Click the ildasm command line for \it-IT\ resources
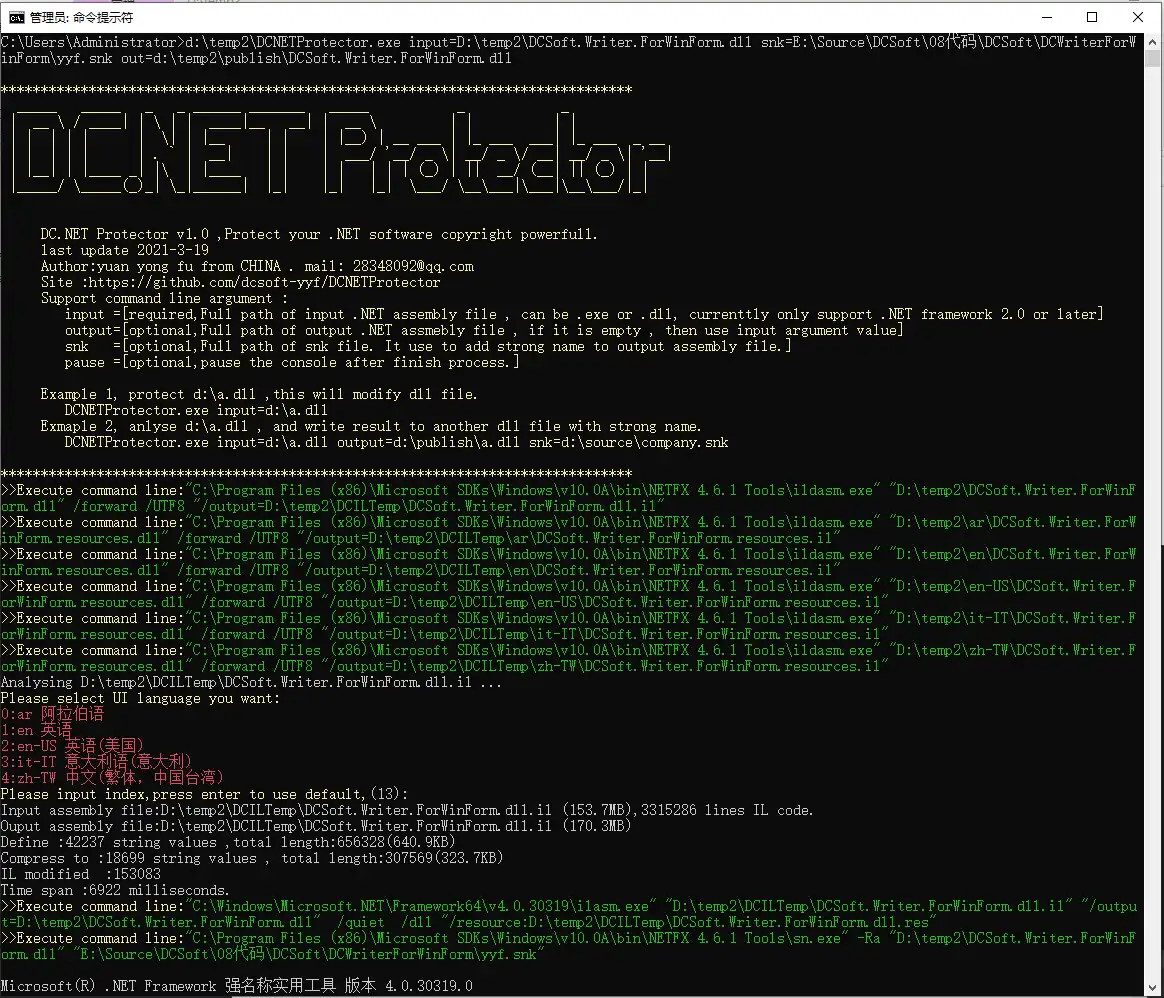The height and width of the screenshot is (998, 1164). click(x=569, y=626)
